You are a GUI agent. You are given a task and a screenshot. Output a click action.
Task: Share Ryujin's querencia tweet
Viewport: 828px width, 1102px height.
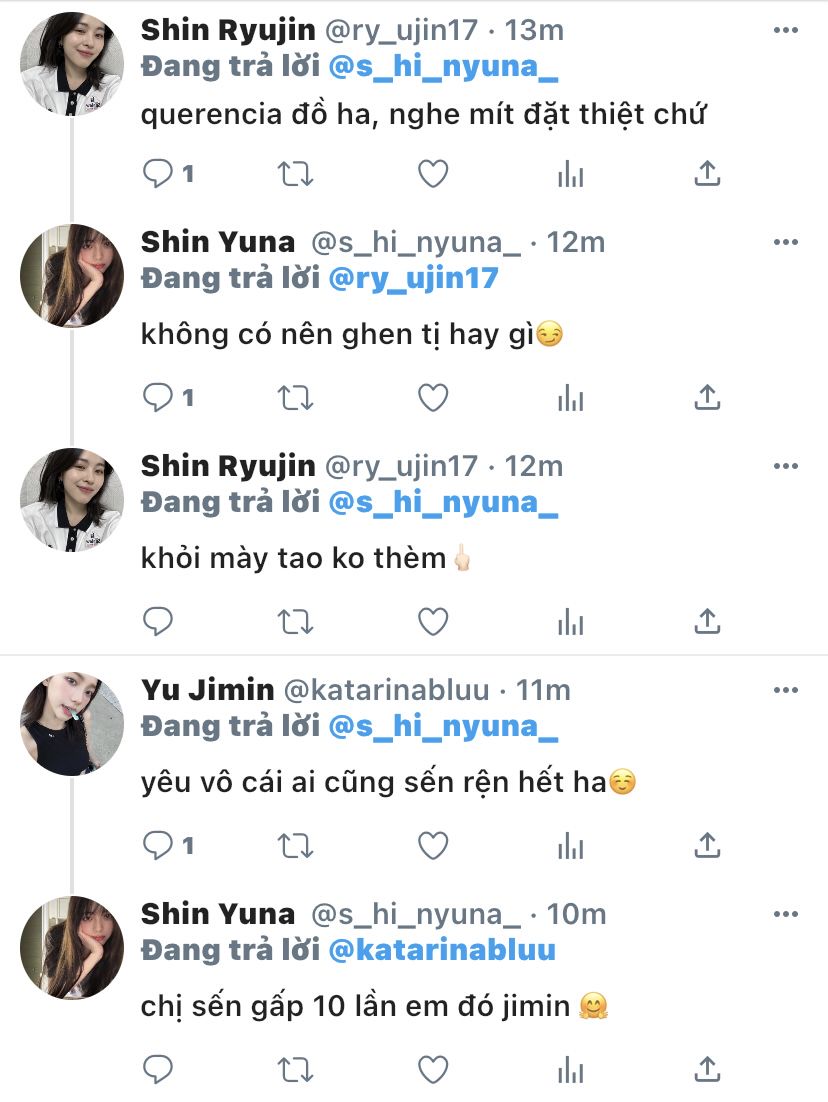click(707, 175)
